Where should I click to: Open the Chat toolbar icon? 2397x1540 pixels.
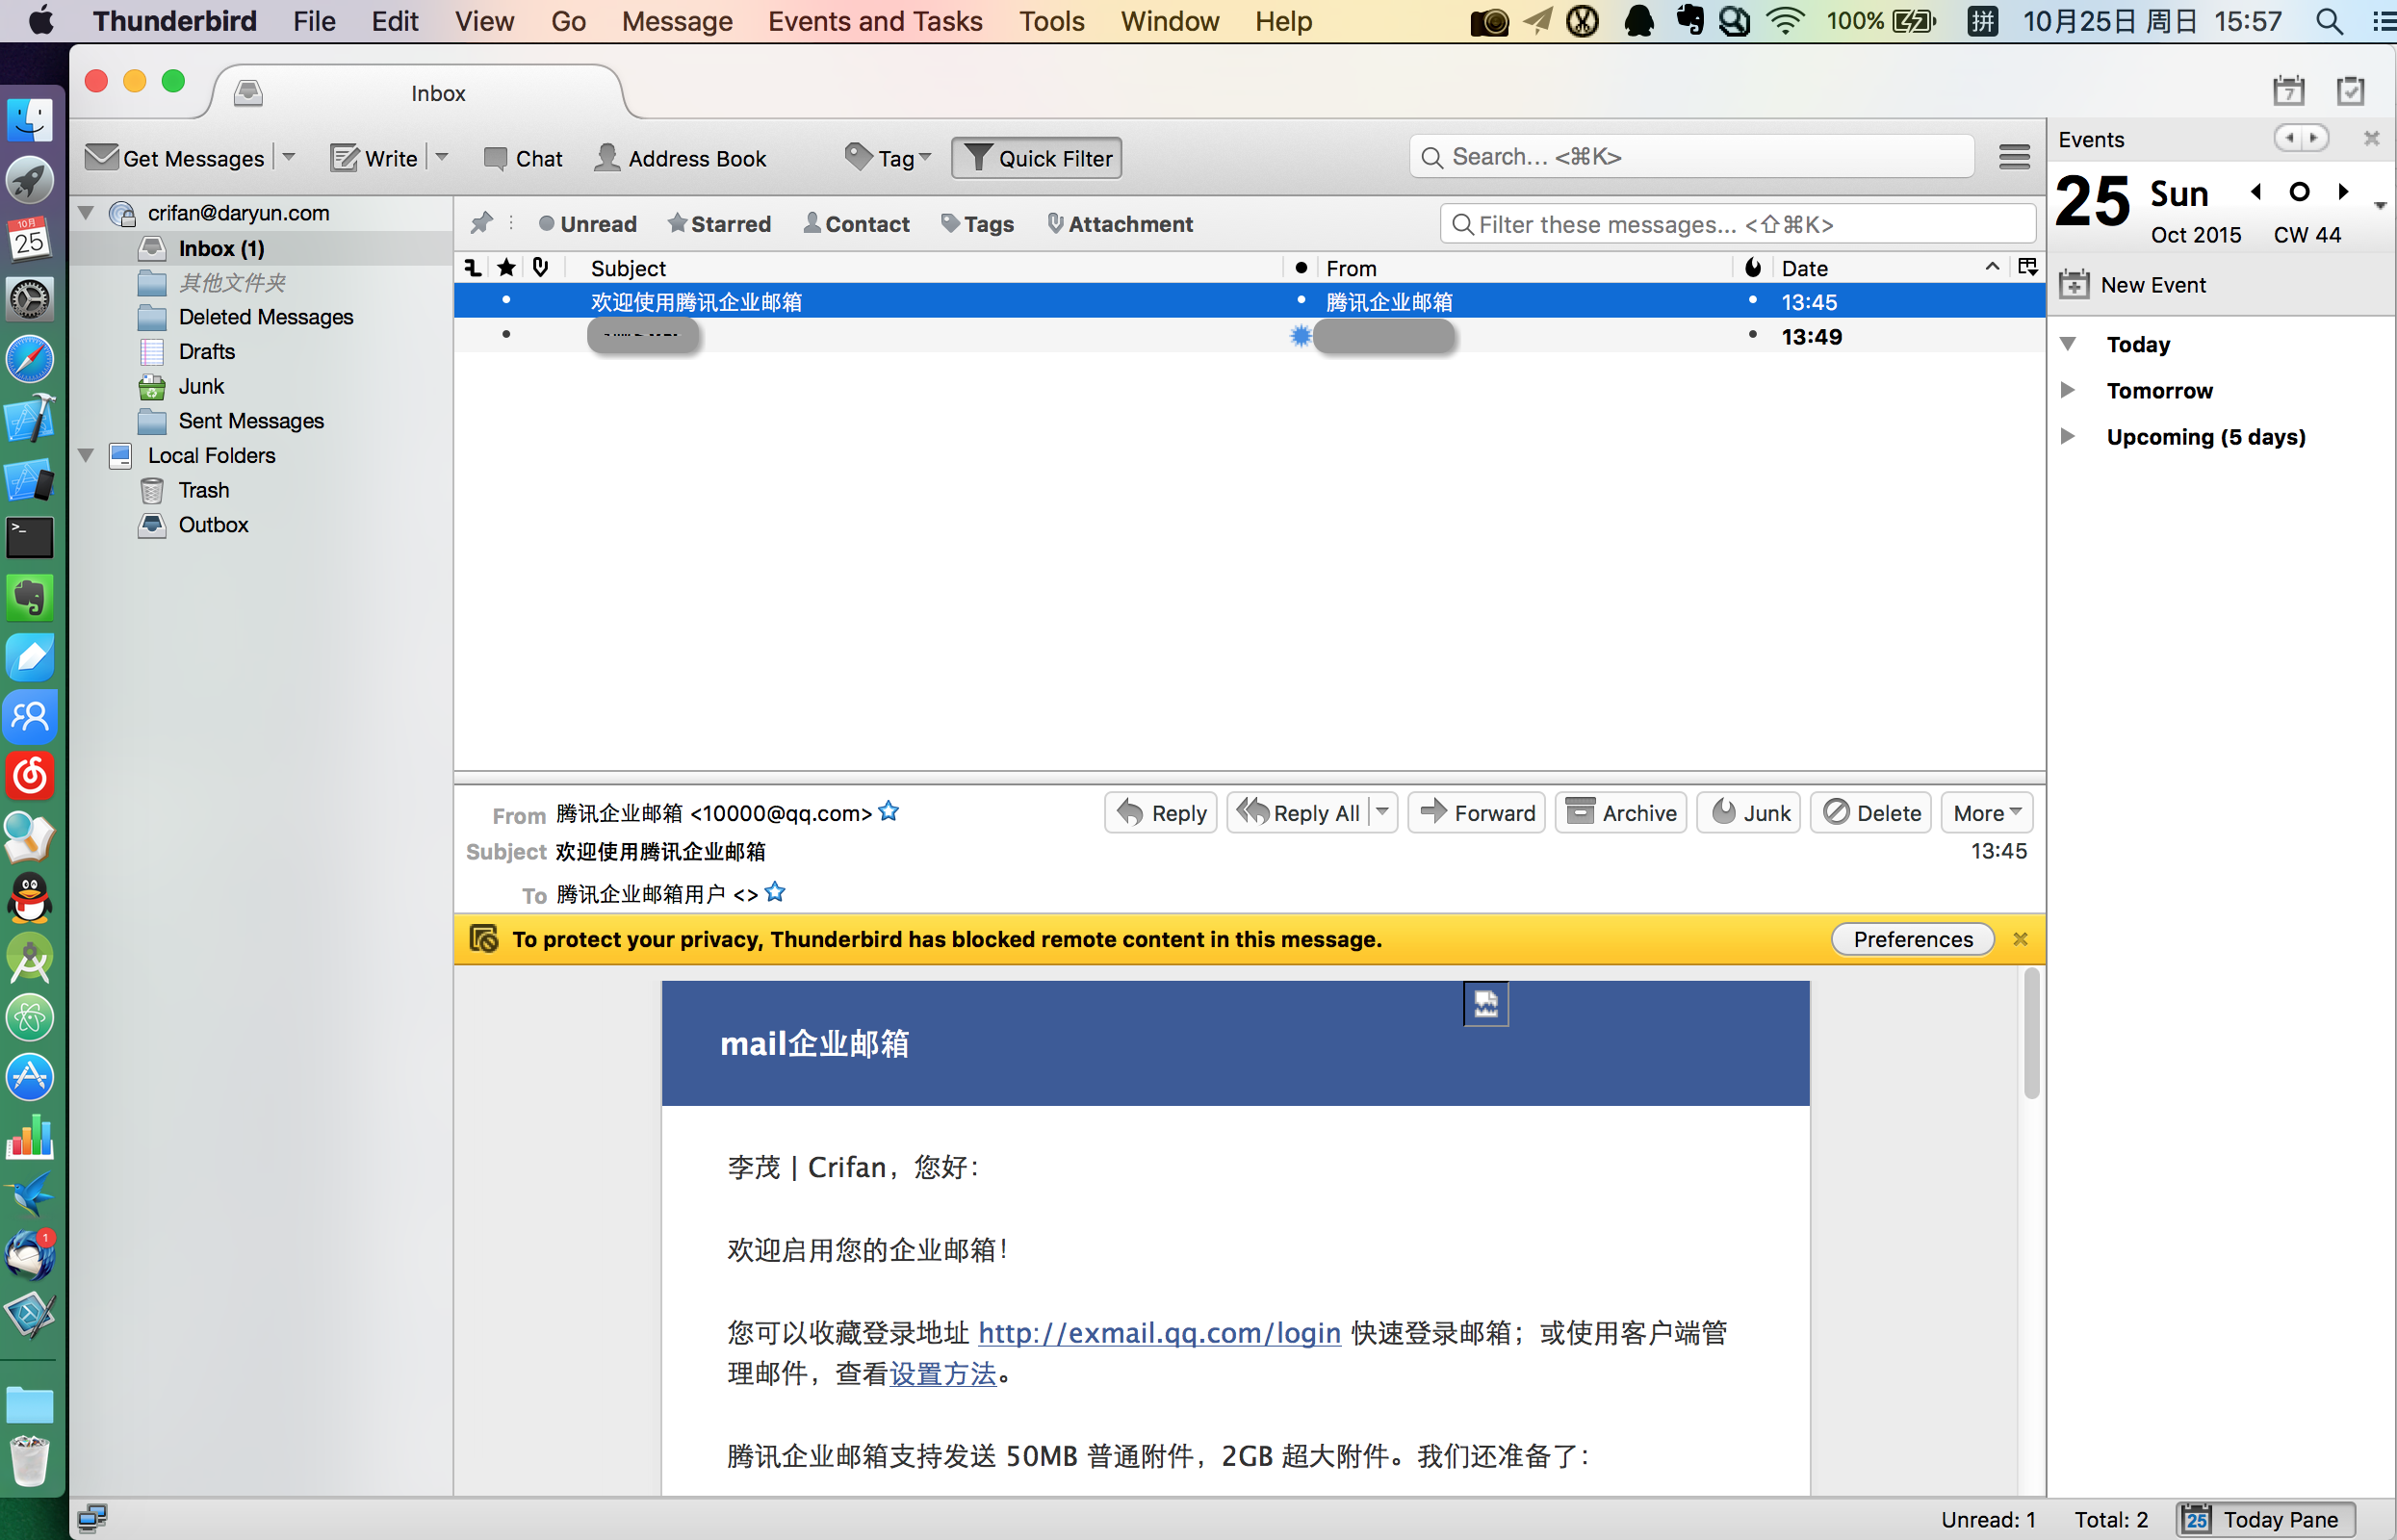pos(495,158)
